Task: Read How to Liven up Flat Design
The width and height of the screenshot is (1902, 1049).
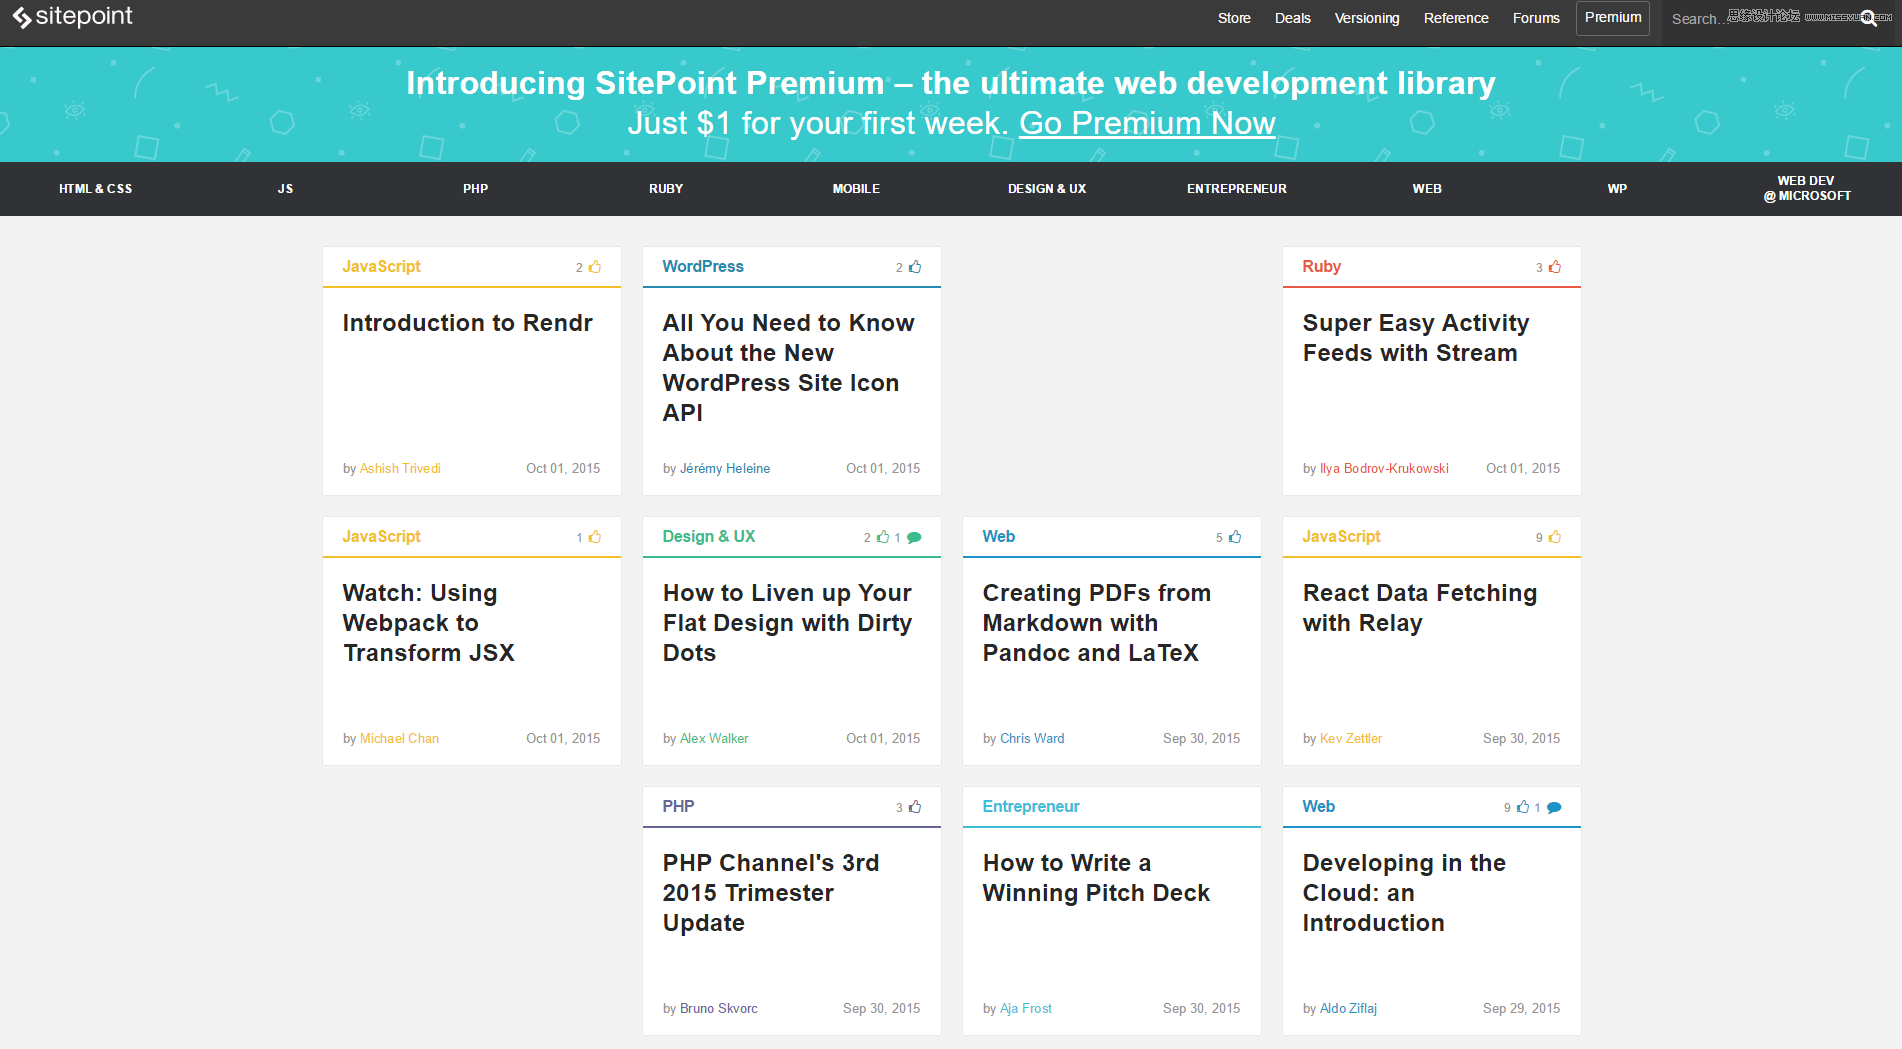Action: point(787,623)
